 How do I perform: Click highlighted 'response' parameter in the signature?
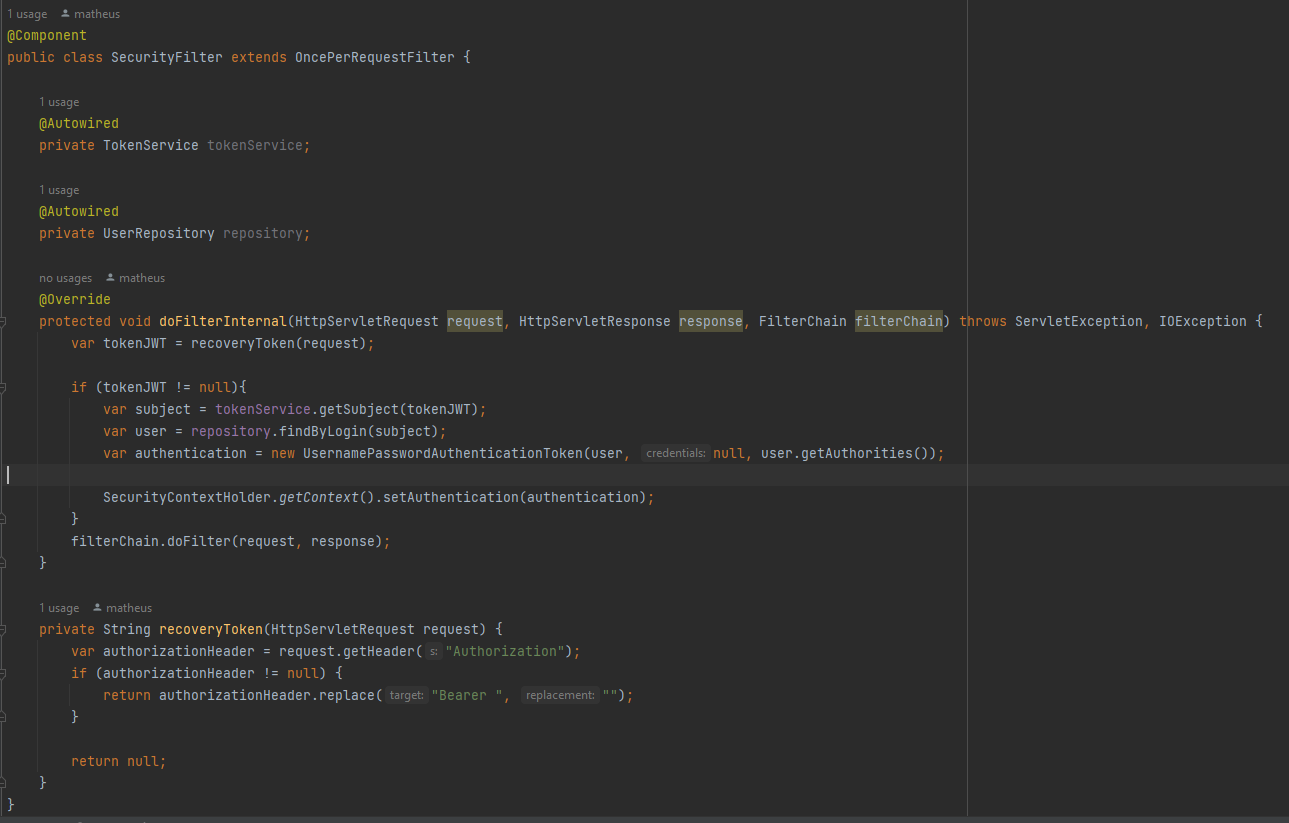pyautogui.click(x=711, y=322)
